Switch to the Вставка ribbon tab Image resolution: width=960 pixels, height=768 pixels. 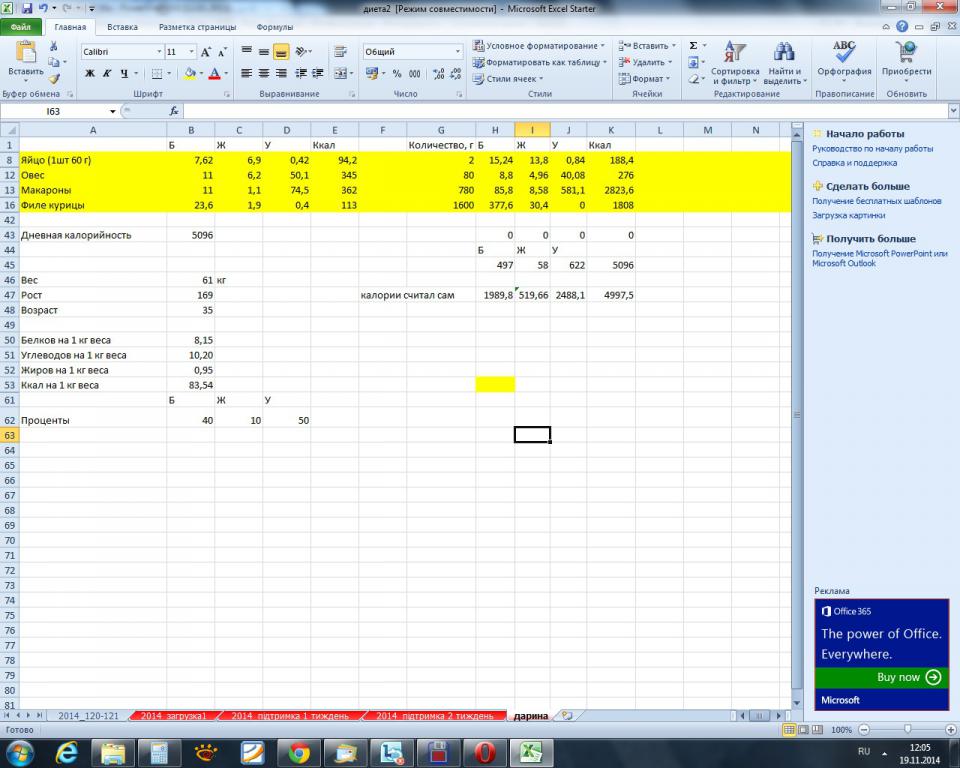[x=122, y=28]
